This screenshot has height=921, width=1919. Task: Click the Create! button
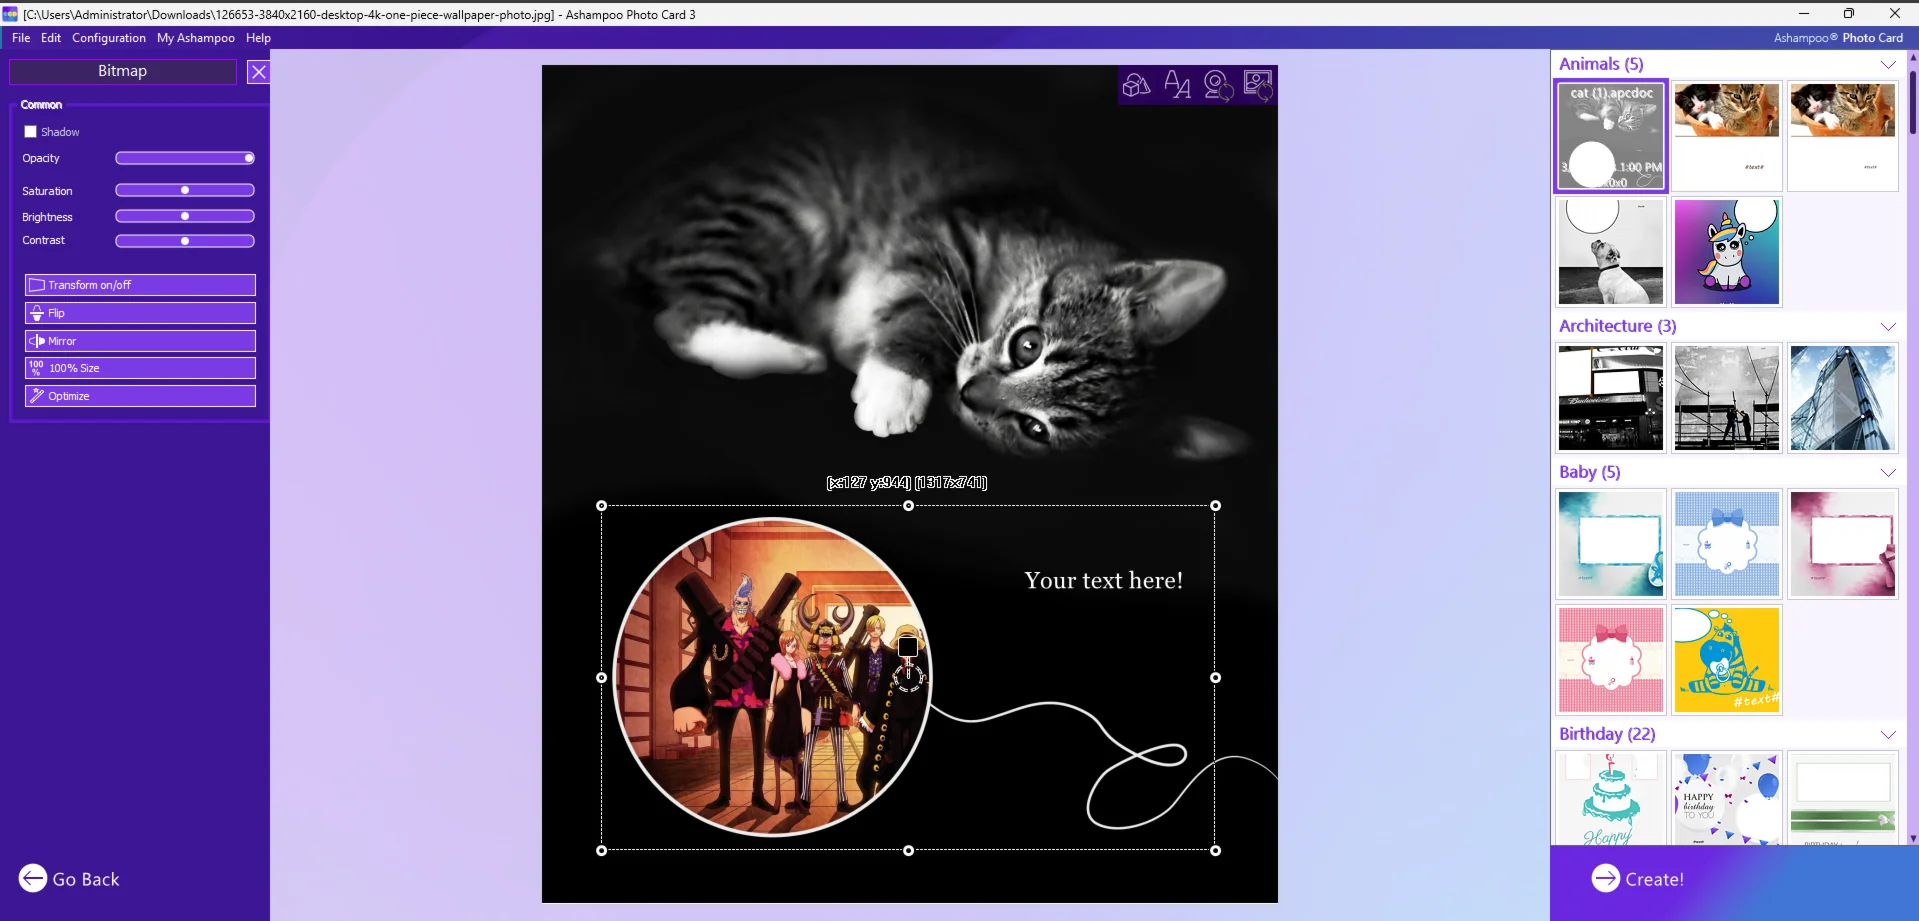point(1638,879)
